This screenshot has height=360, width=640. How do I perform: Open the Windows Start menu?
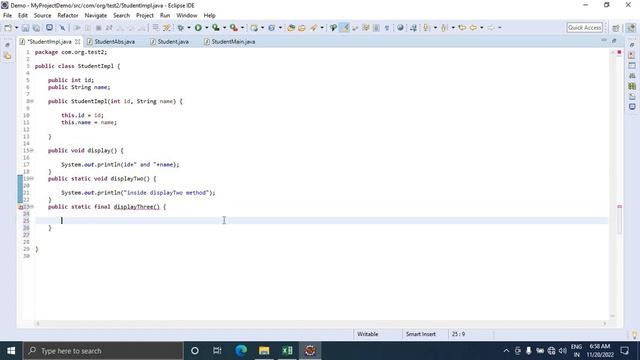coord(11,351)
